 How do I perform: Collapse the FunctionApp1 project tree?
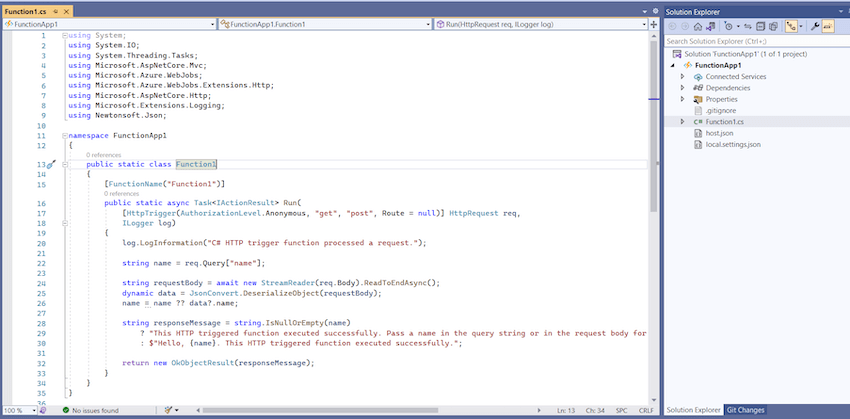coord(673,66)
